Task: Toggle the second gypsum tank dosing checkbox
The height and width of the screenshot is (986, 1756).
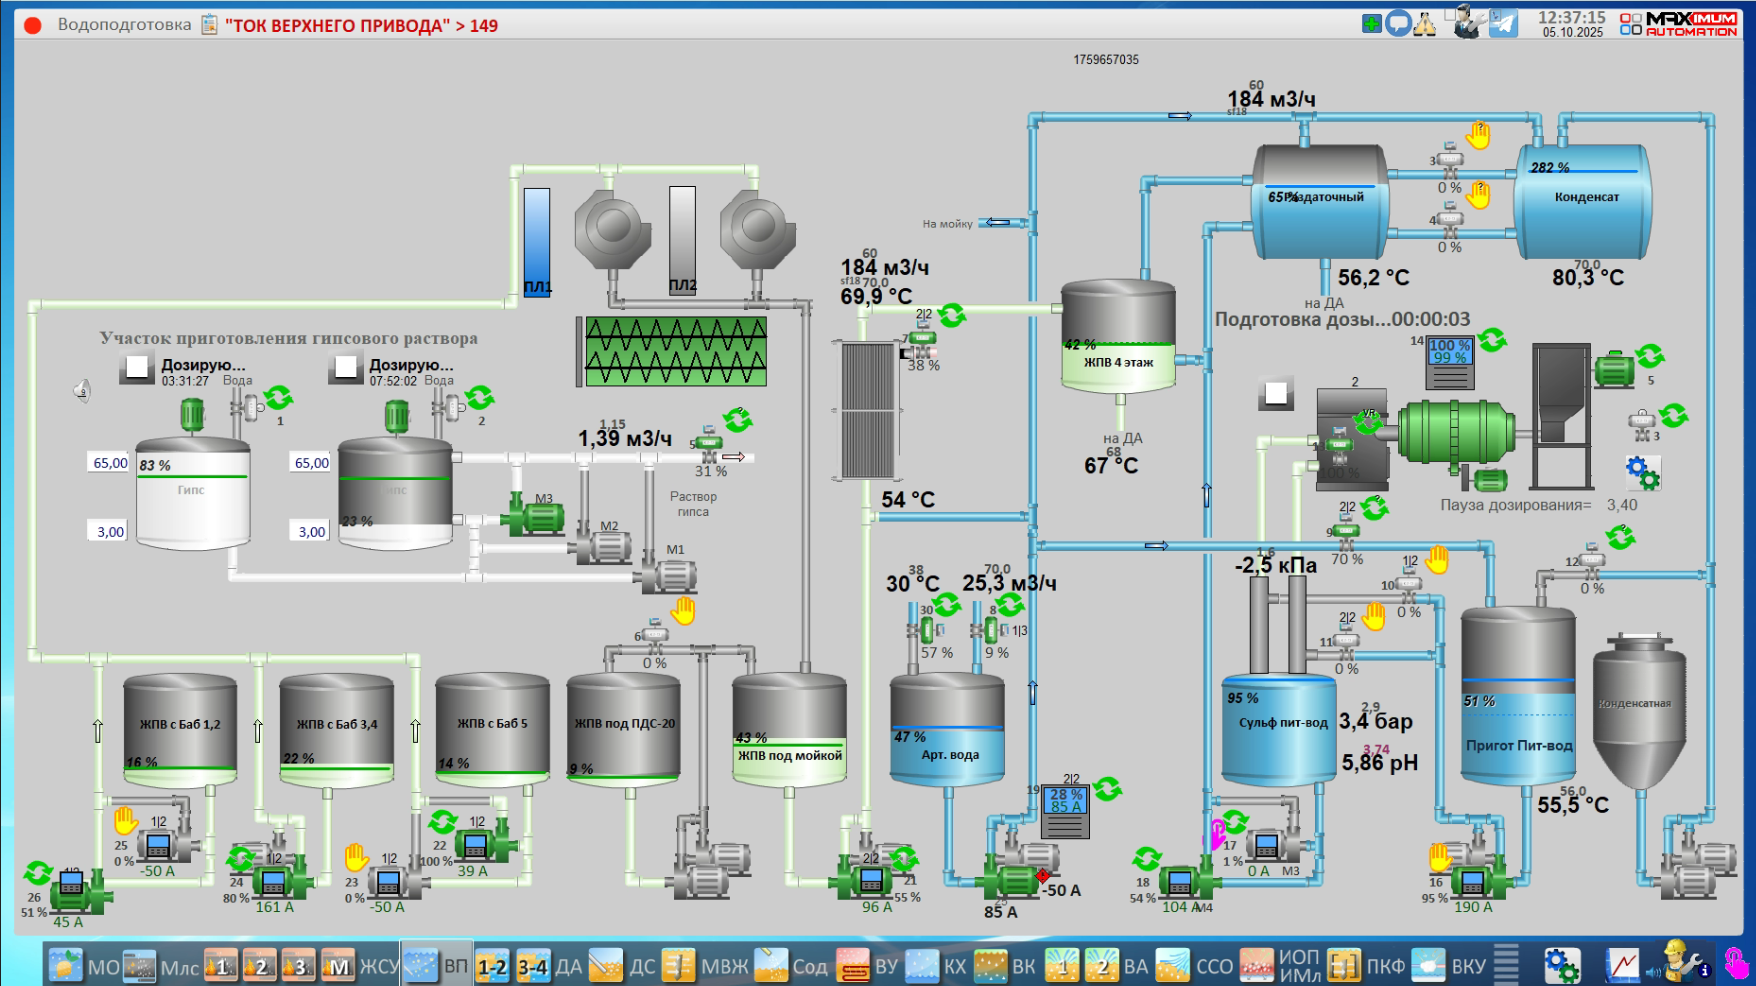Action: tap(345, 367)
